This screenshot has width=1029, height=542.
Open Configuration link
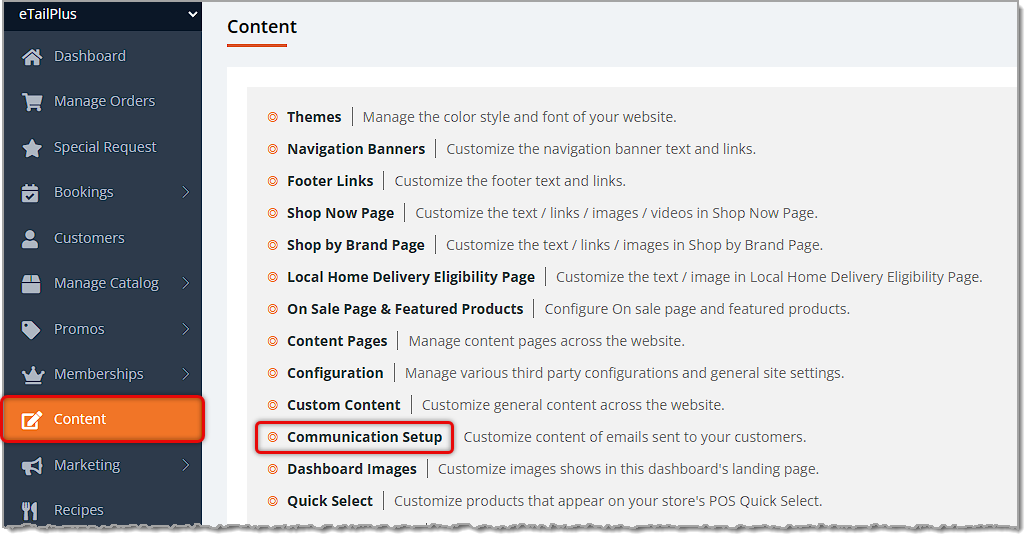coord(335,373)
